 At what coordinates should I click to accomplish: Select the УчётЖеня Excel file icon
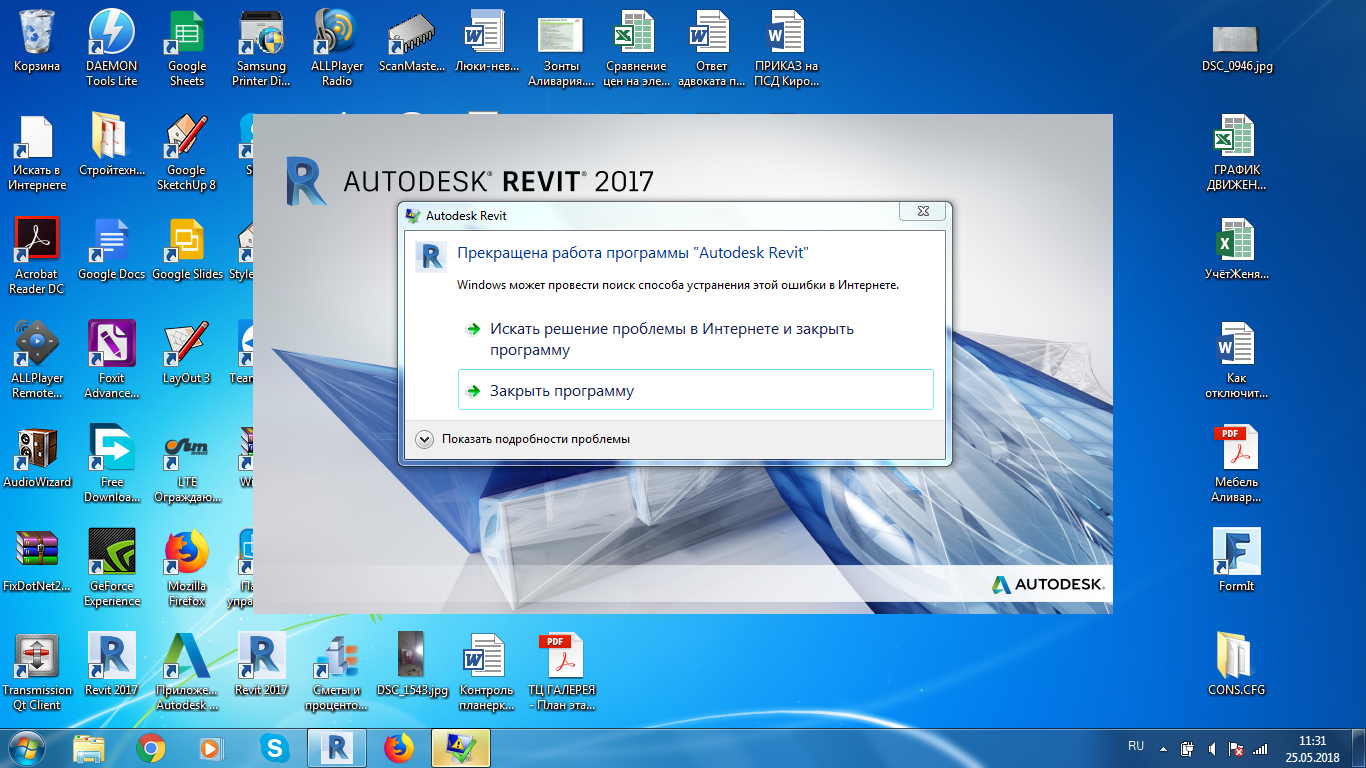point(1237,249)
